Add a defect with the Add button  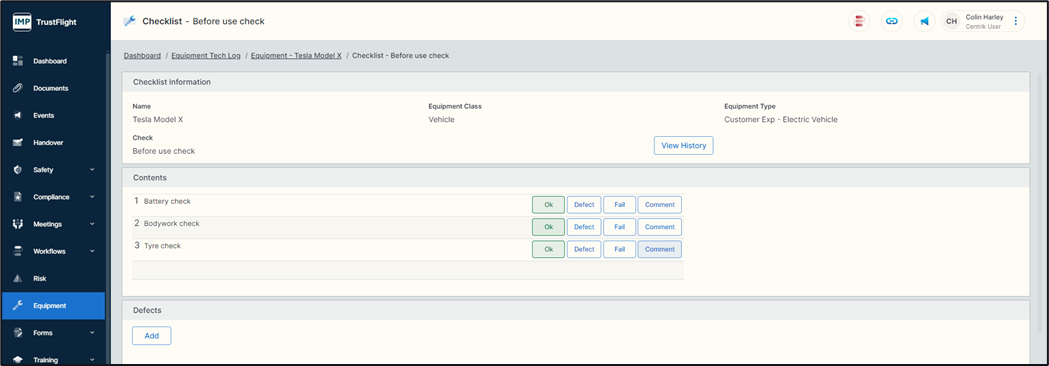[152, 336]
